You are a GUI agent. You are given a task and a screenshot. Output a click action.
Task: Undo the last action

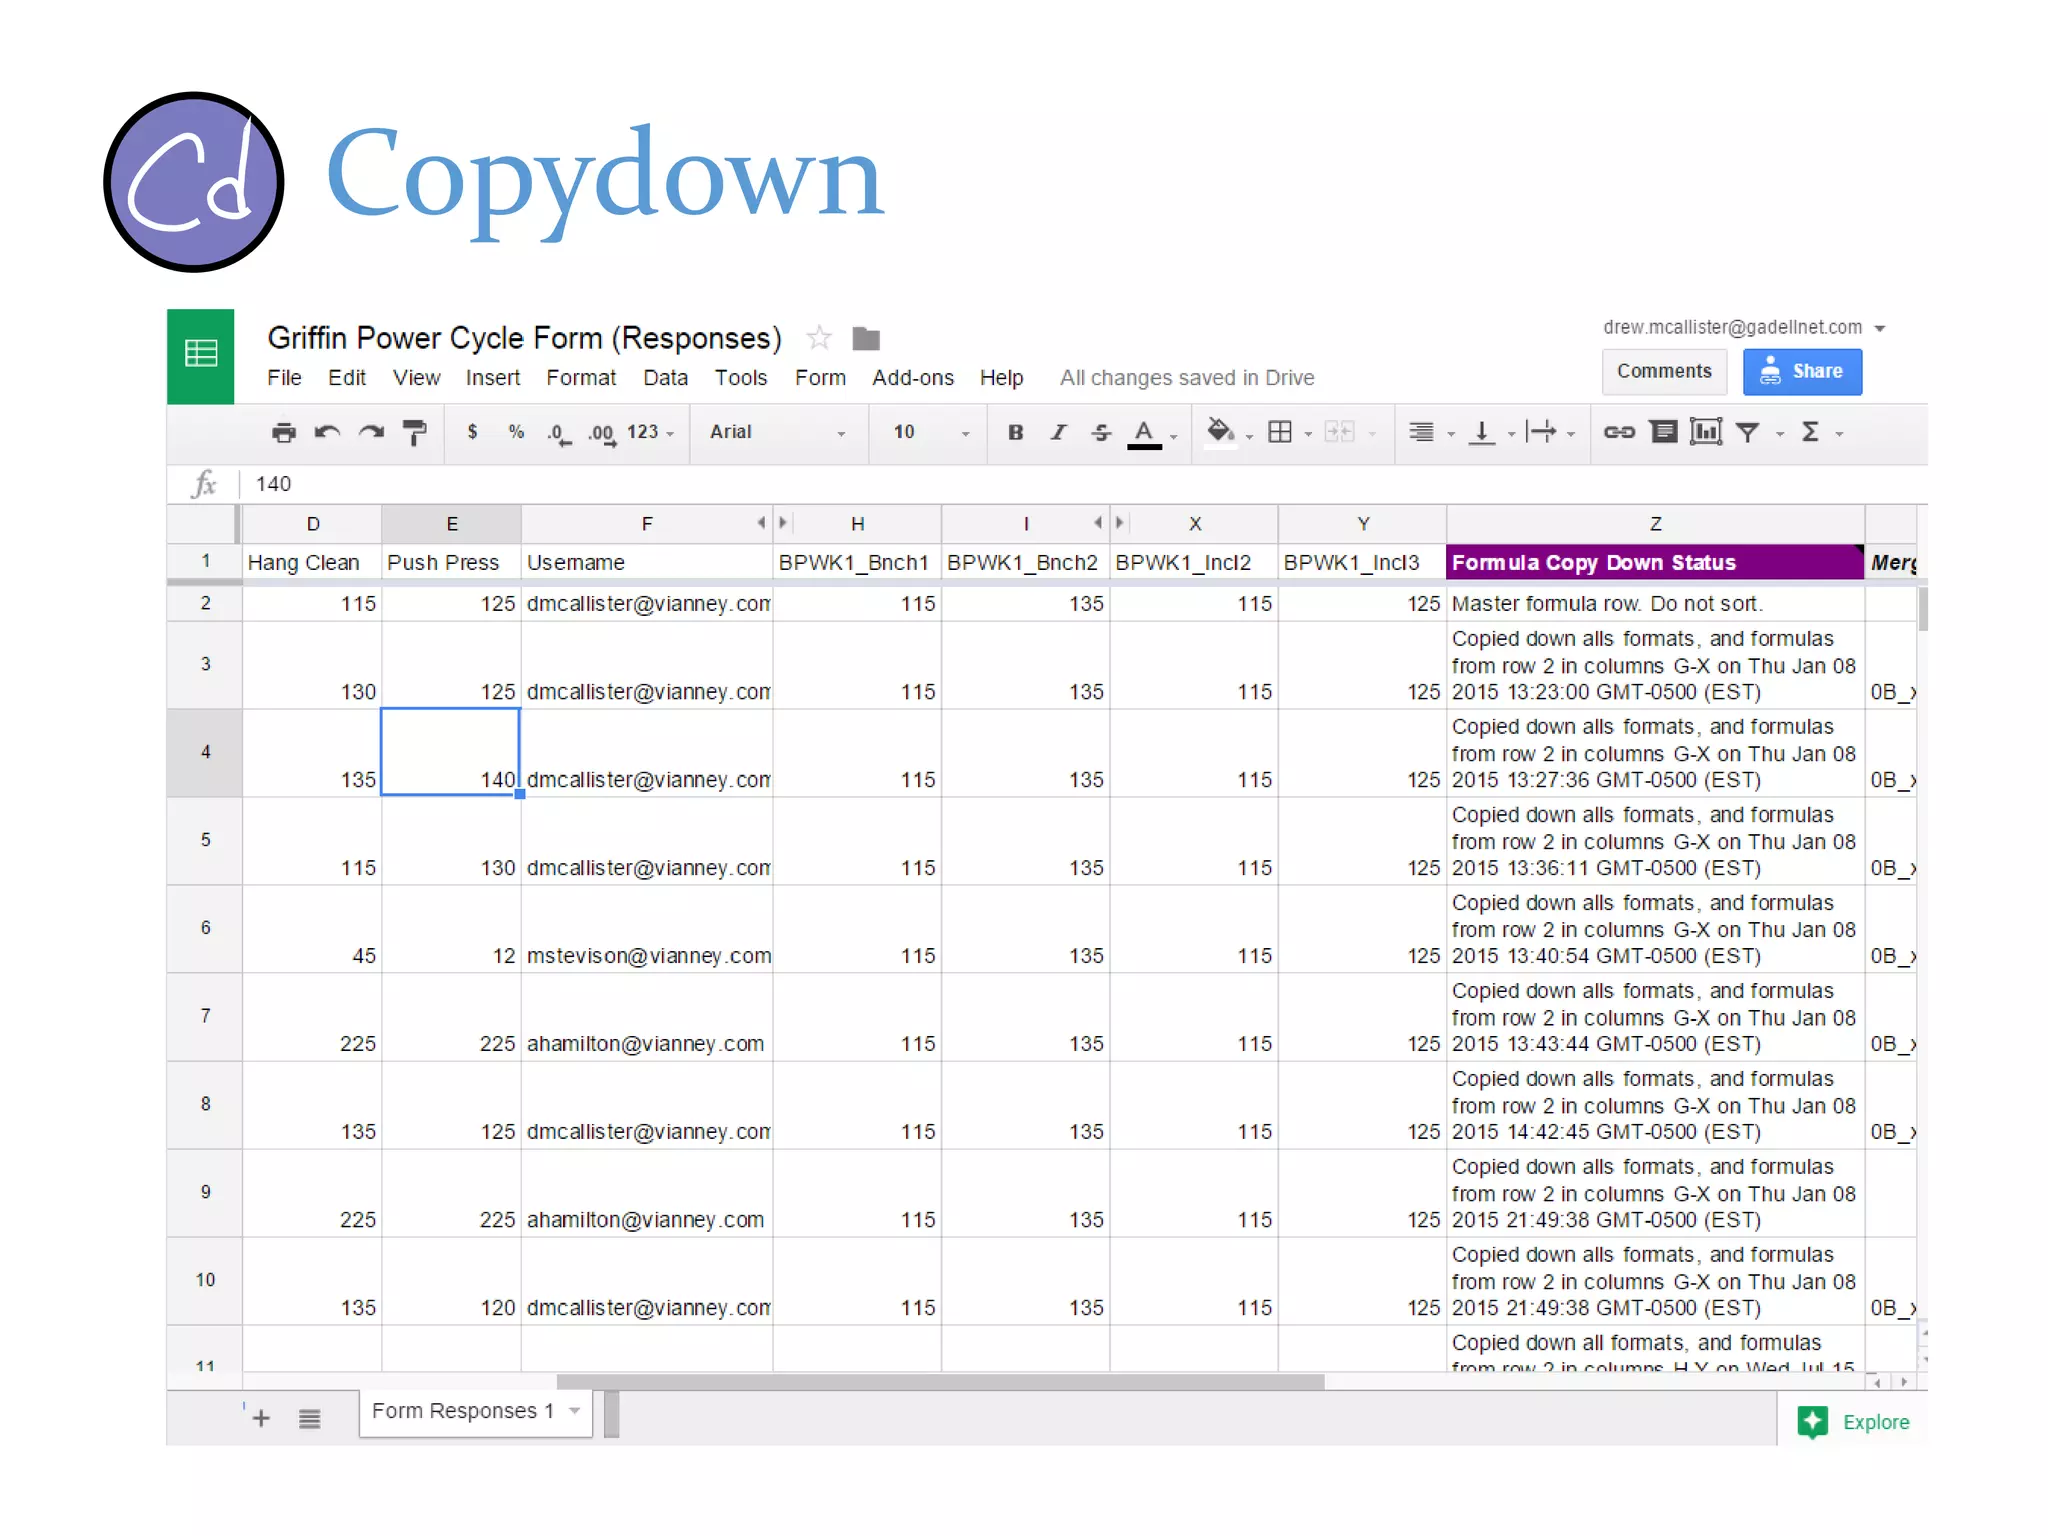point(327,432)
